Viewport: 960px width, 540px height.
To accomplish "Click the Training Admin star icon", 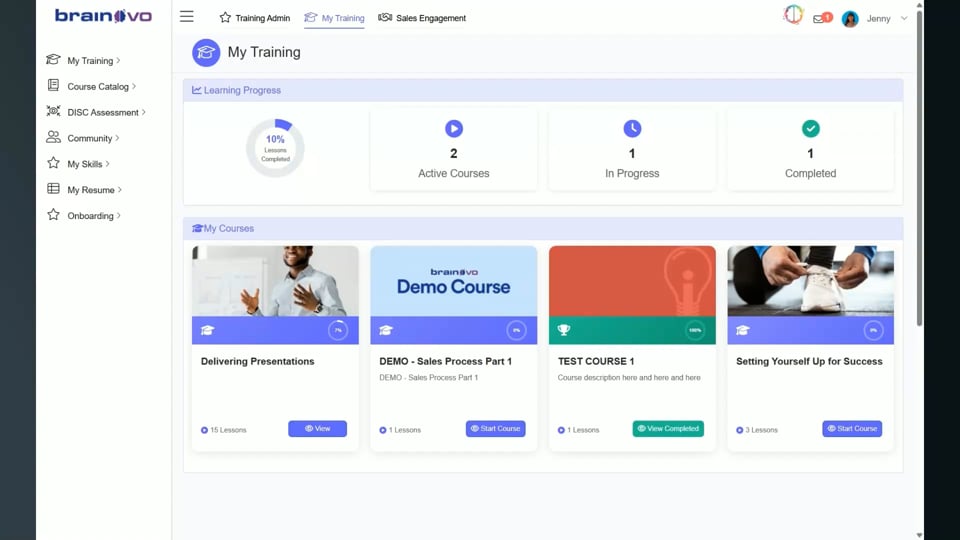I will 225,17.
